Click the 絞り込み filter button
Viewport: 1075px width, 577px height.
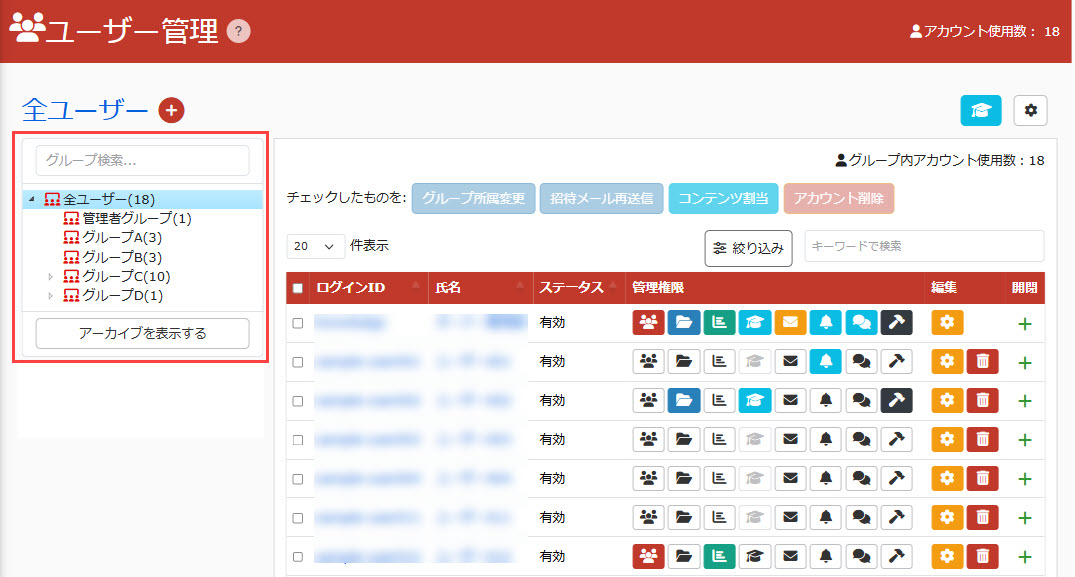click(749, 248)
